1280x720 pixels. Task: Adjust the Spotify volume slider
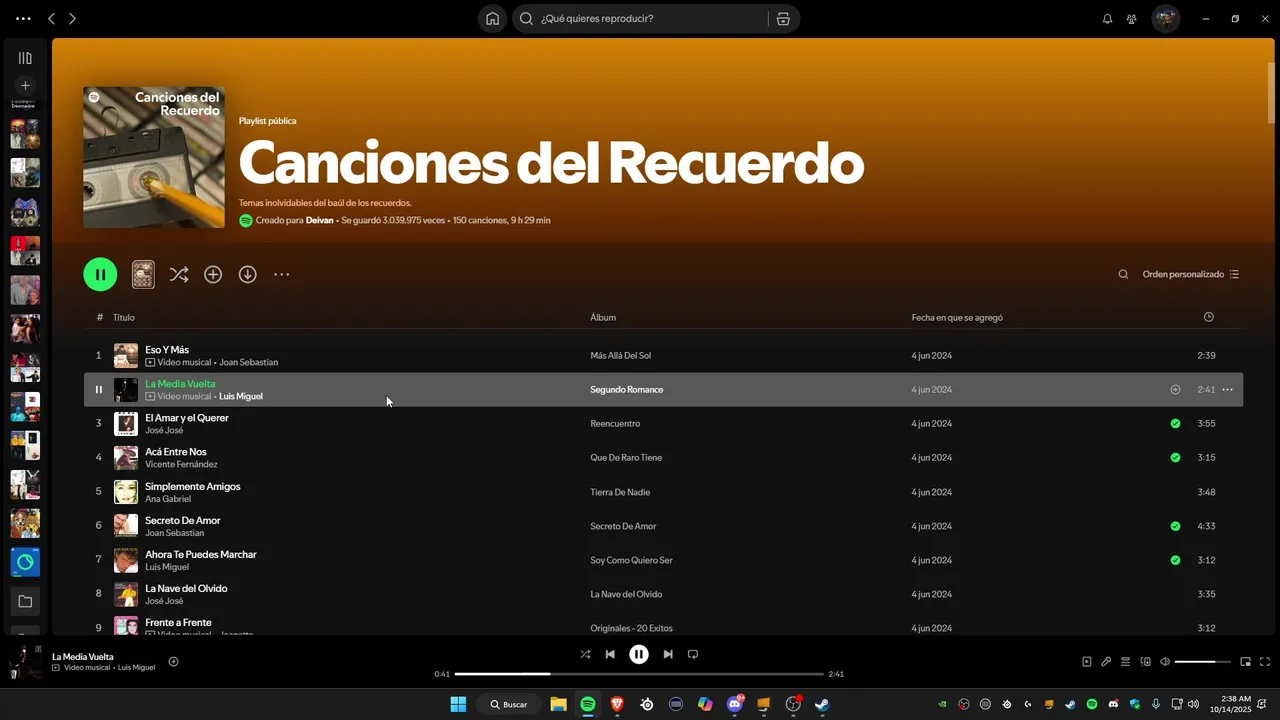pos(1202,662)
